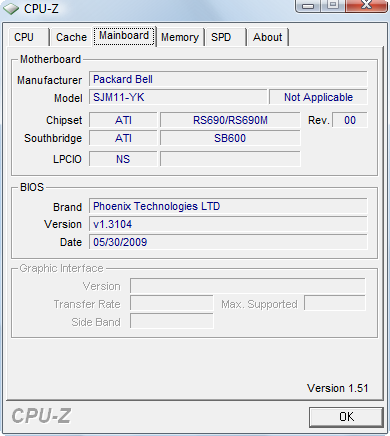The height and width of the screenshot is (436, 390).
Task: Click the LPCIO label
Action: (67, 159)
